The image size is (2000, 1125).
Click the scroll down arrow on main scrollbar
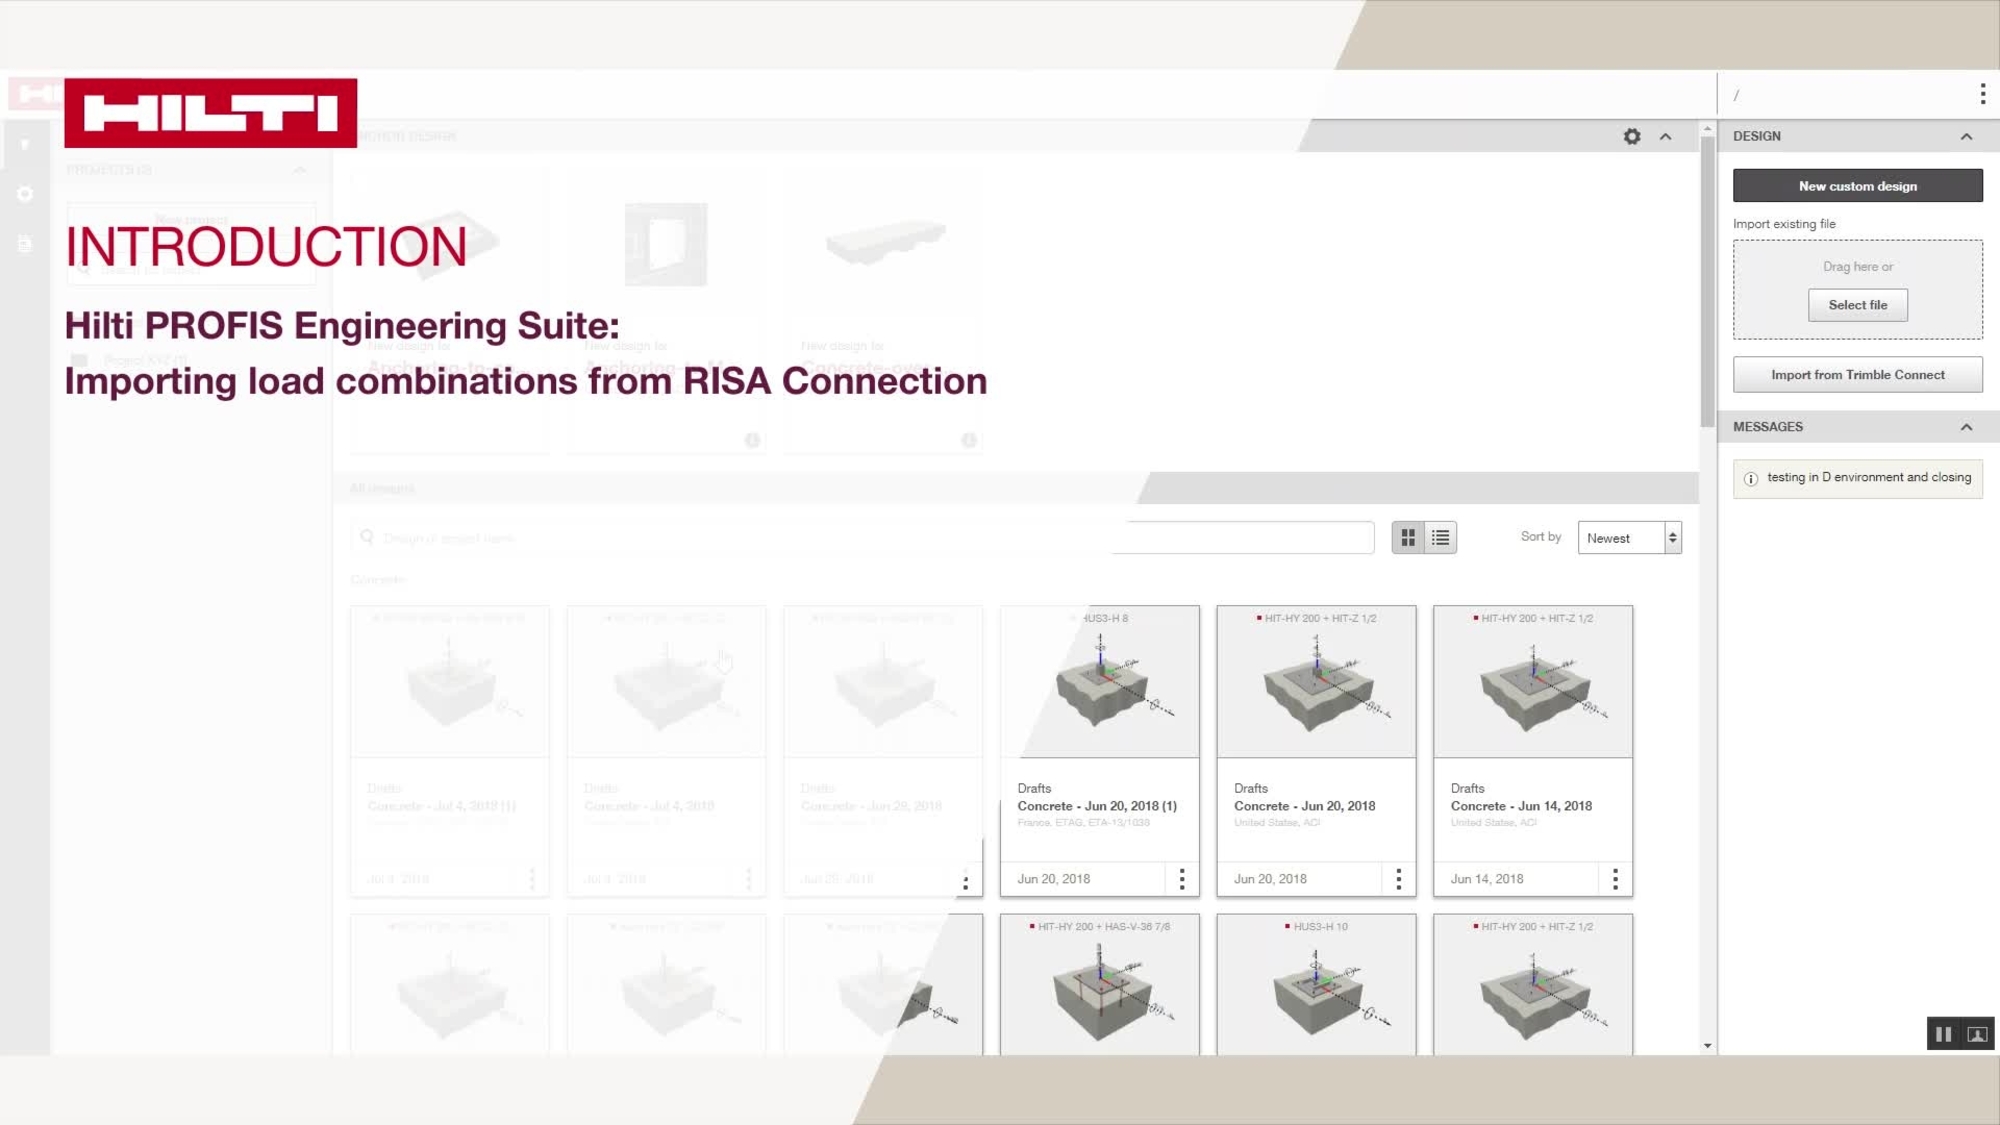1707,1046
